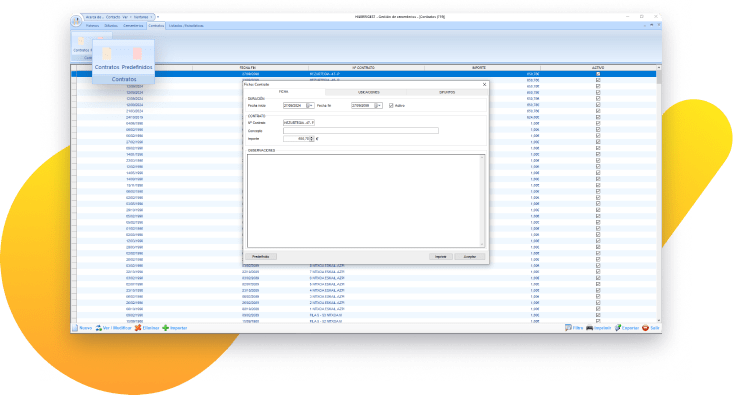Click the Aceptar button
Viewport: 748px width, 395px height.
470,257
